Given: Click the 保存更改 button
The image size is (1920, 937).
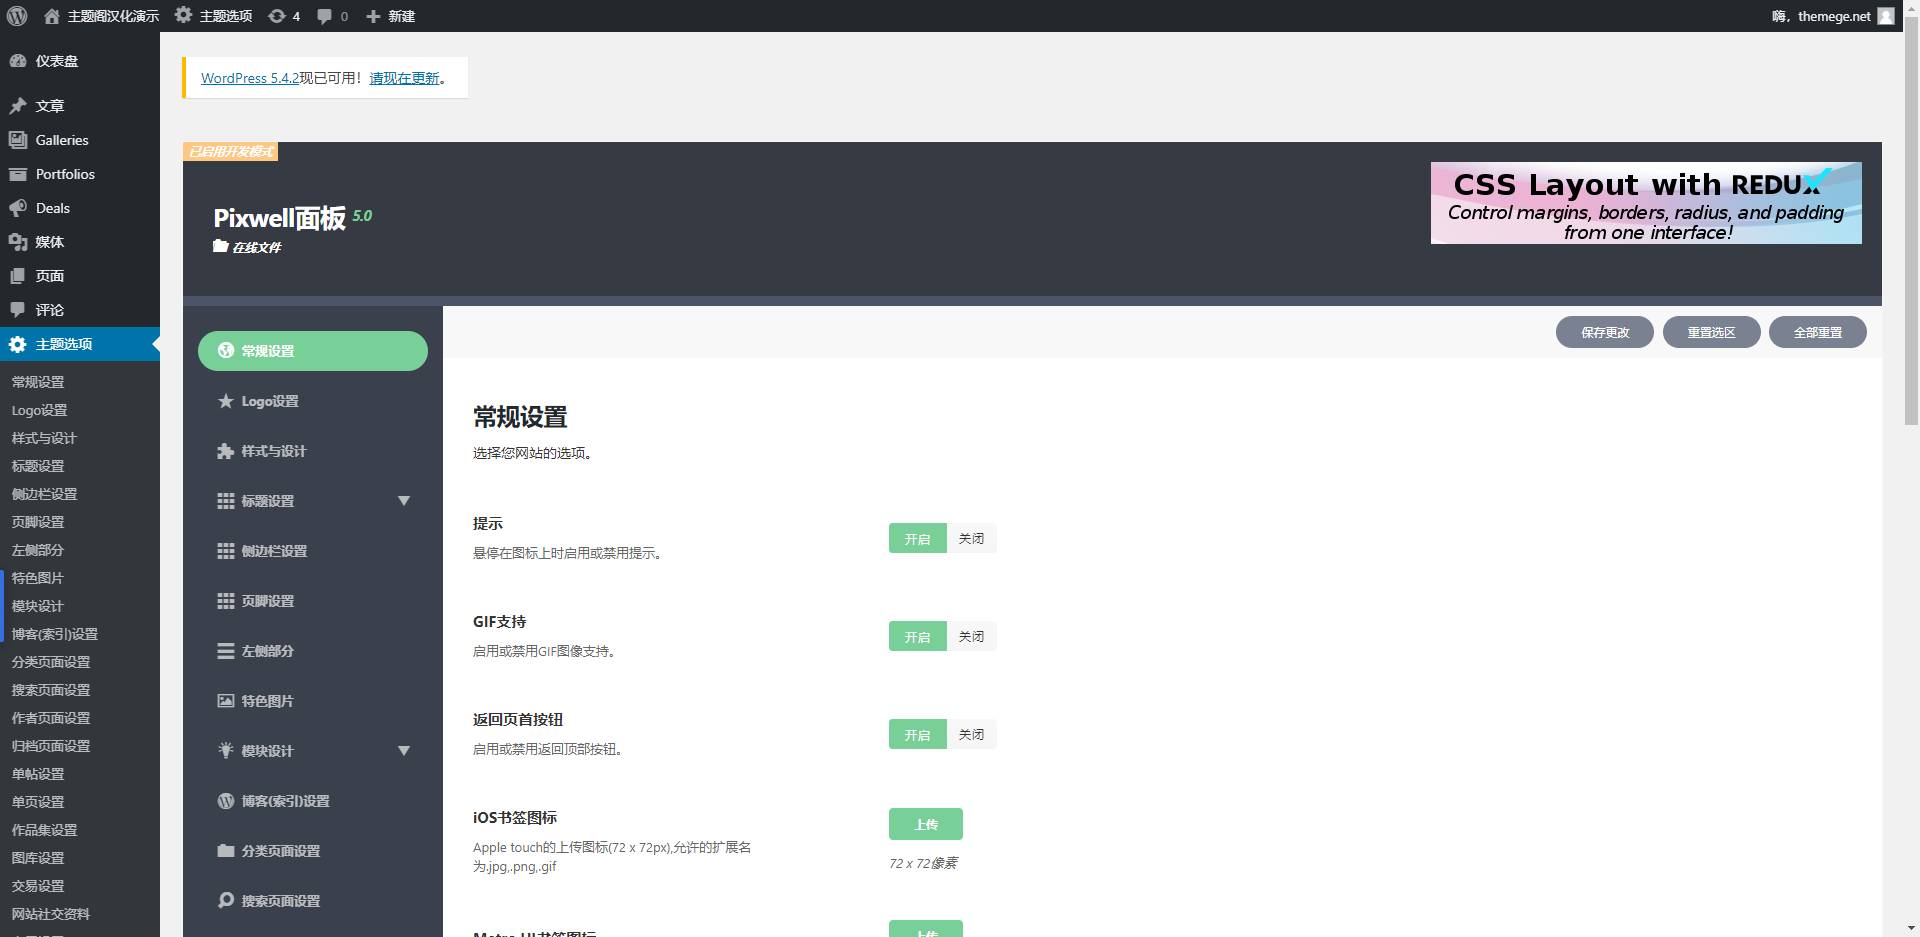Looking at the screenshot, I should point(1604,332).
